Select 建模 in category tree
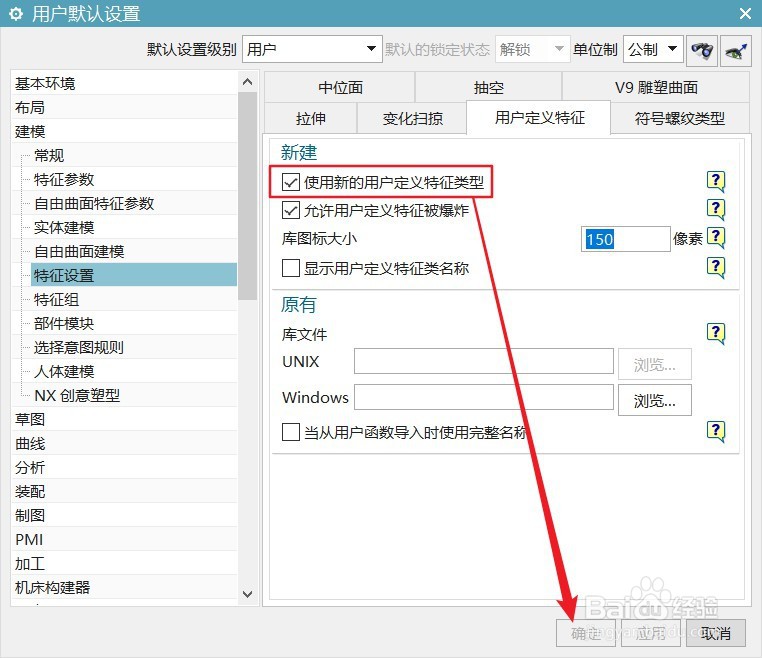Screen dimensions: 762x658 [124, 132]
